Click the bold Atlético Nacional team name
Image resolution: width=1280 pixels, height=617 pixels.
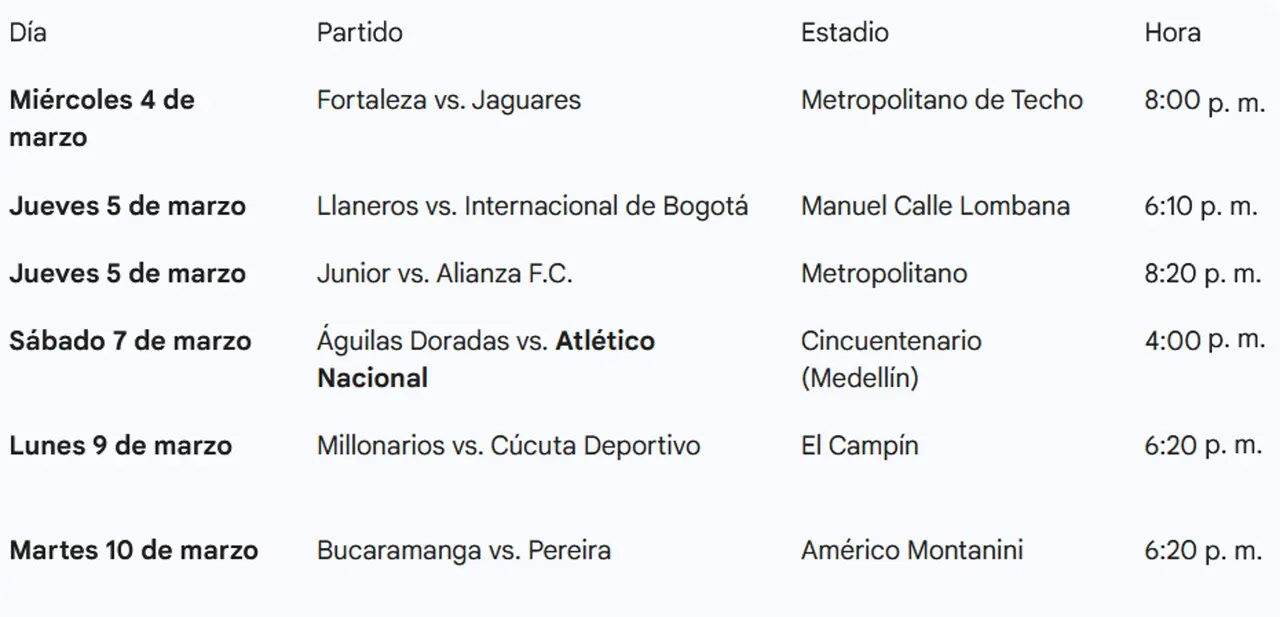(604, 342)
